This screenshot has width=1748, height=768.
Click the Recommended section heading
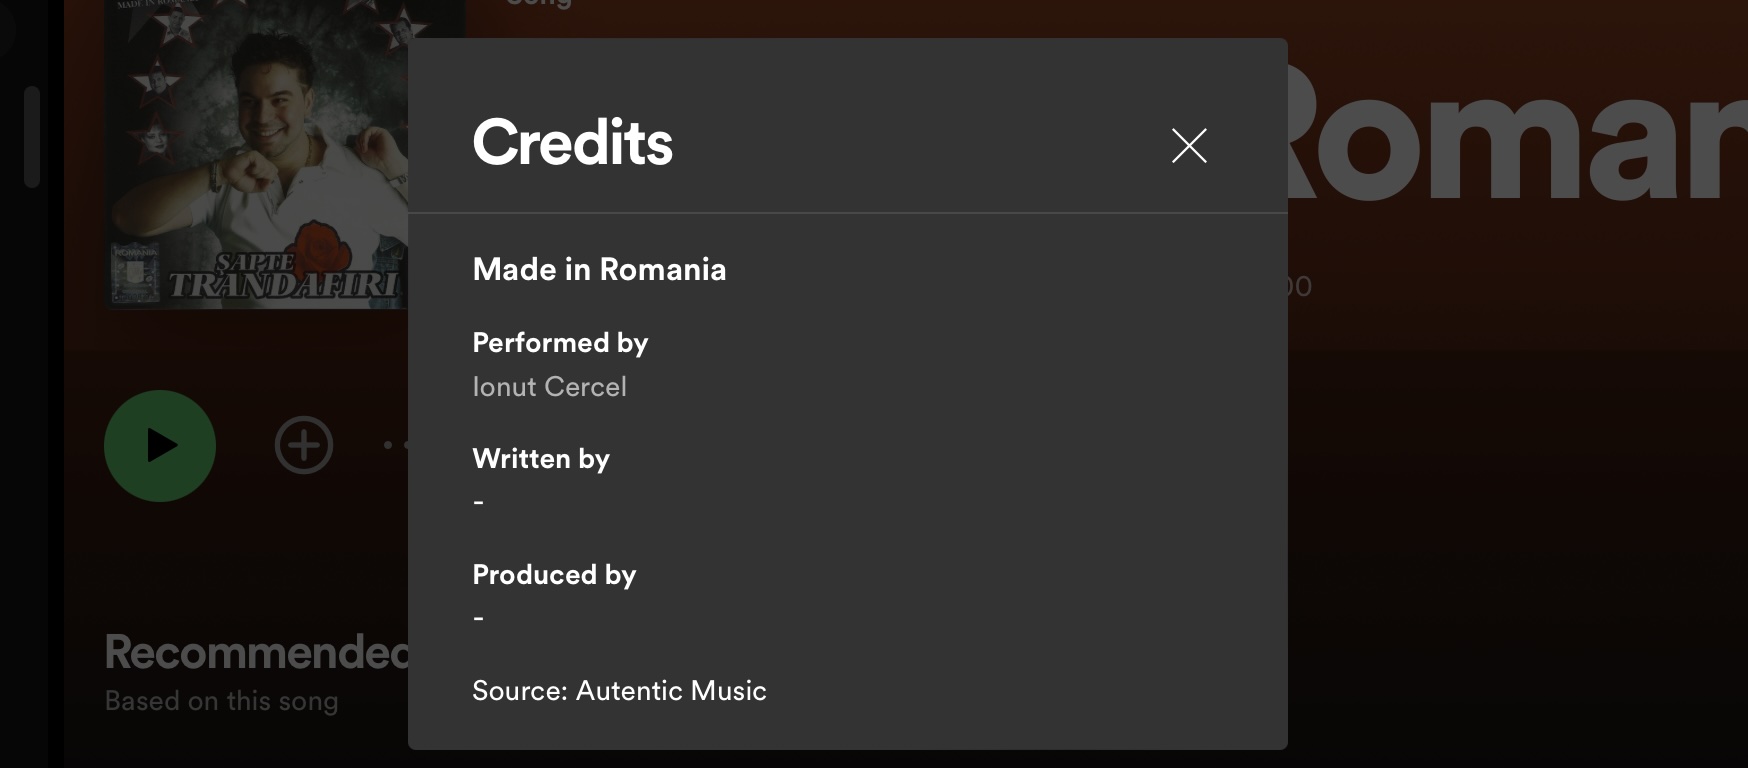coord(256,653)
